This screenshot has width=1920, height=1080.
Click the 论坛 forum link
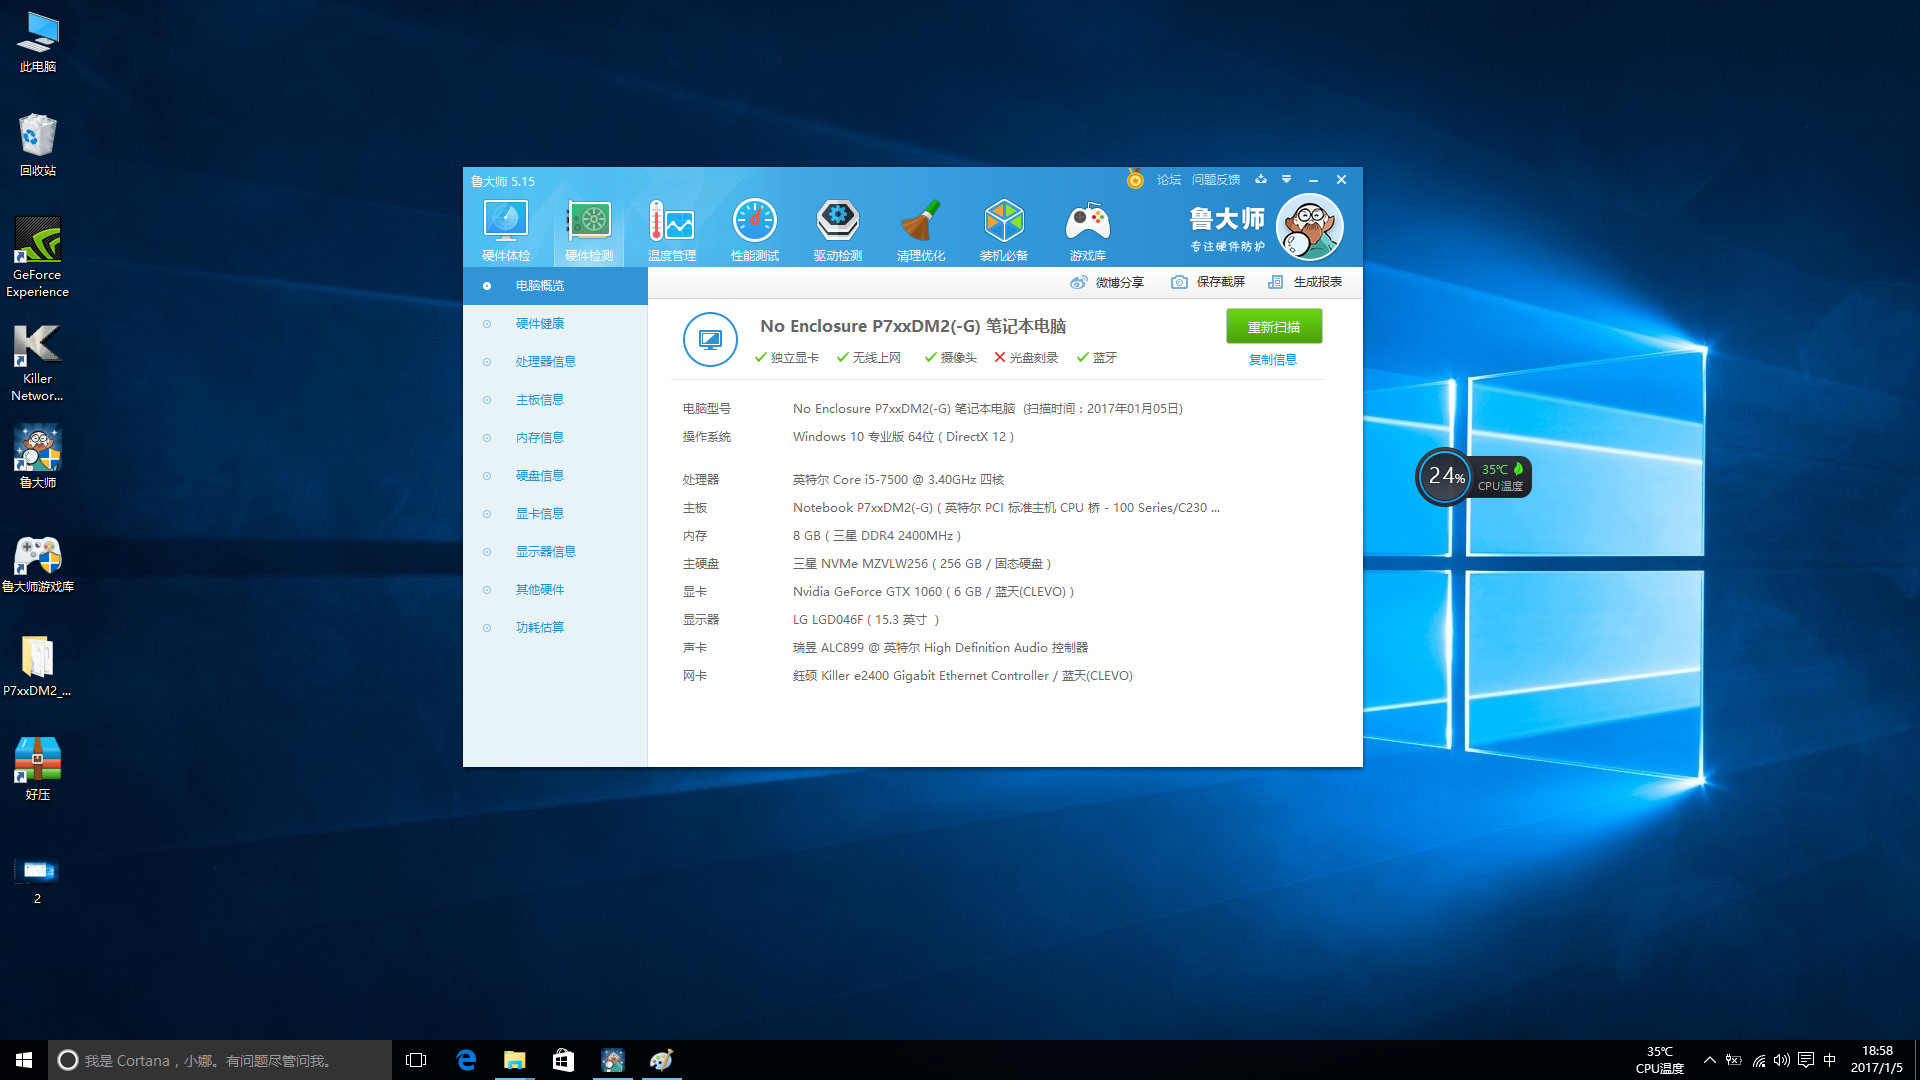[x=1169, y=180]
